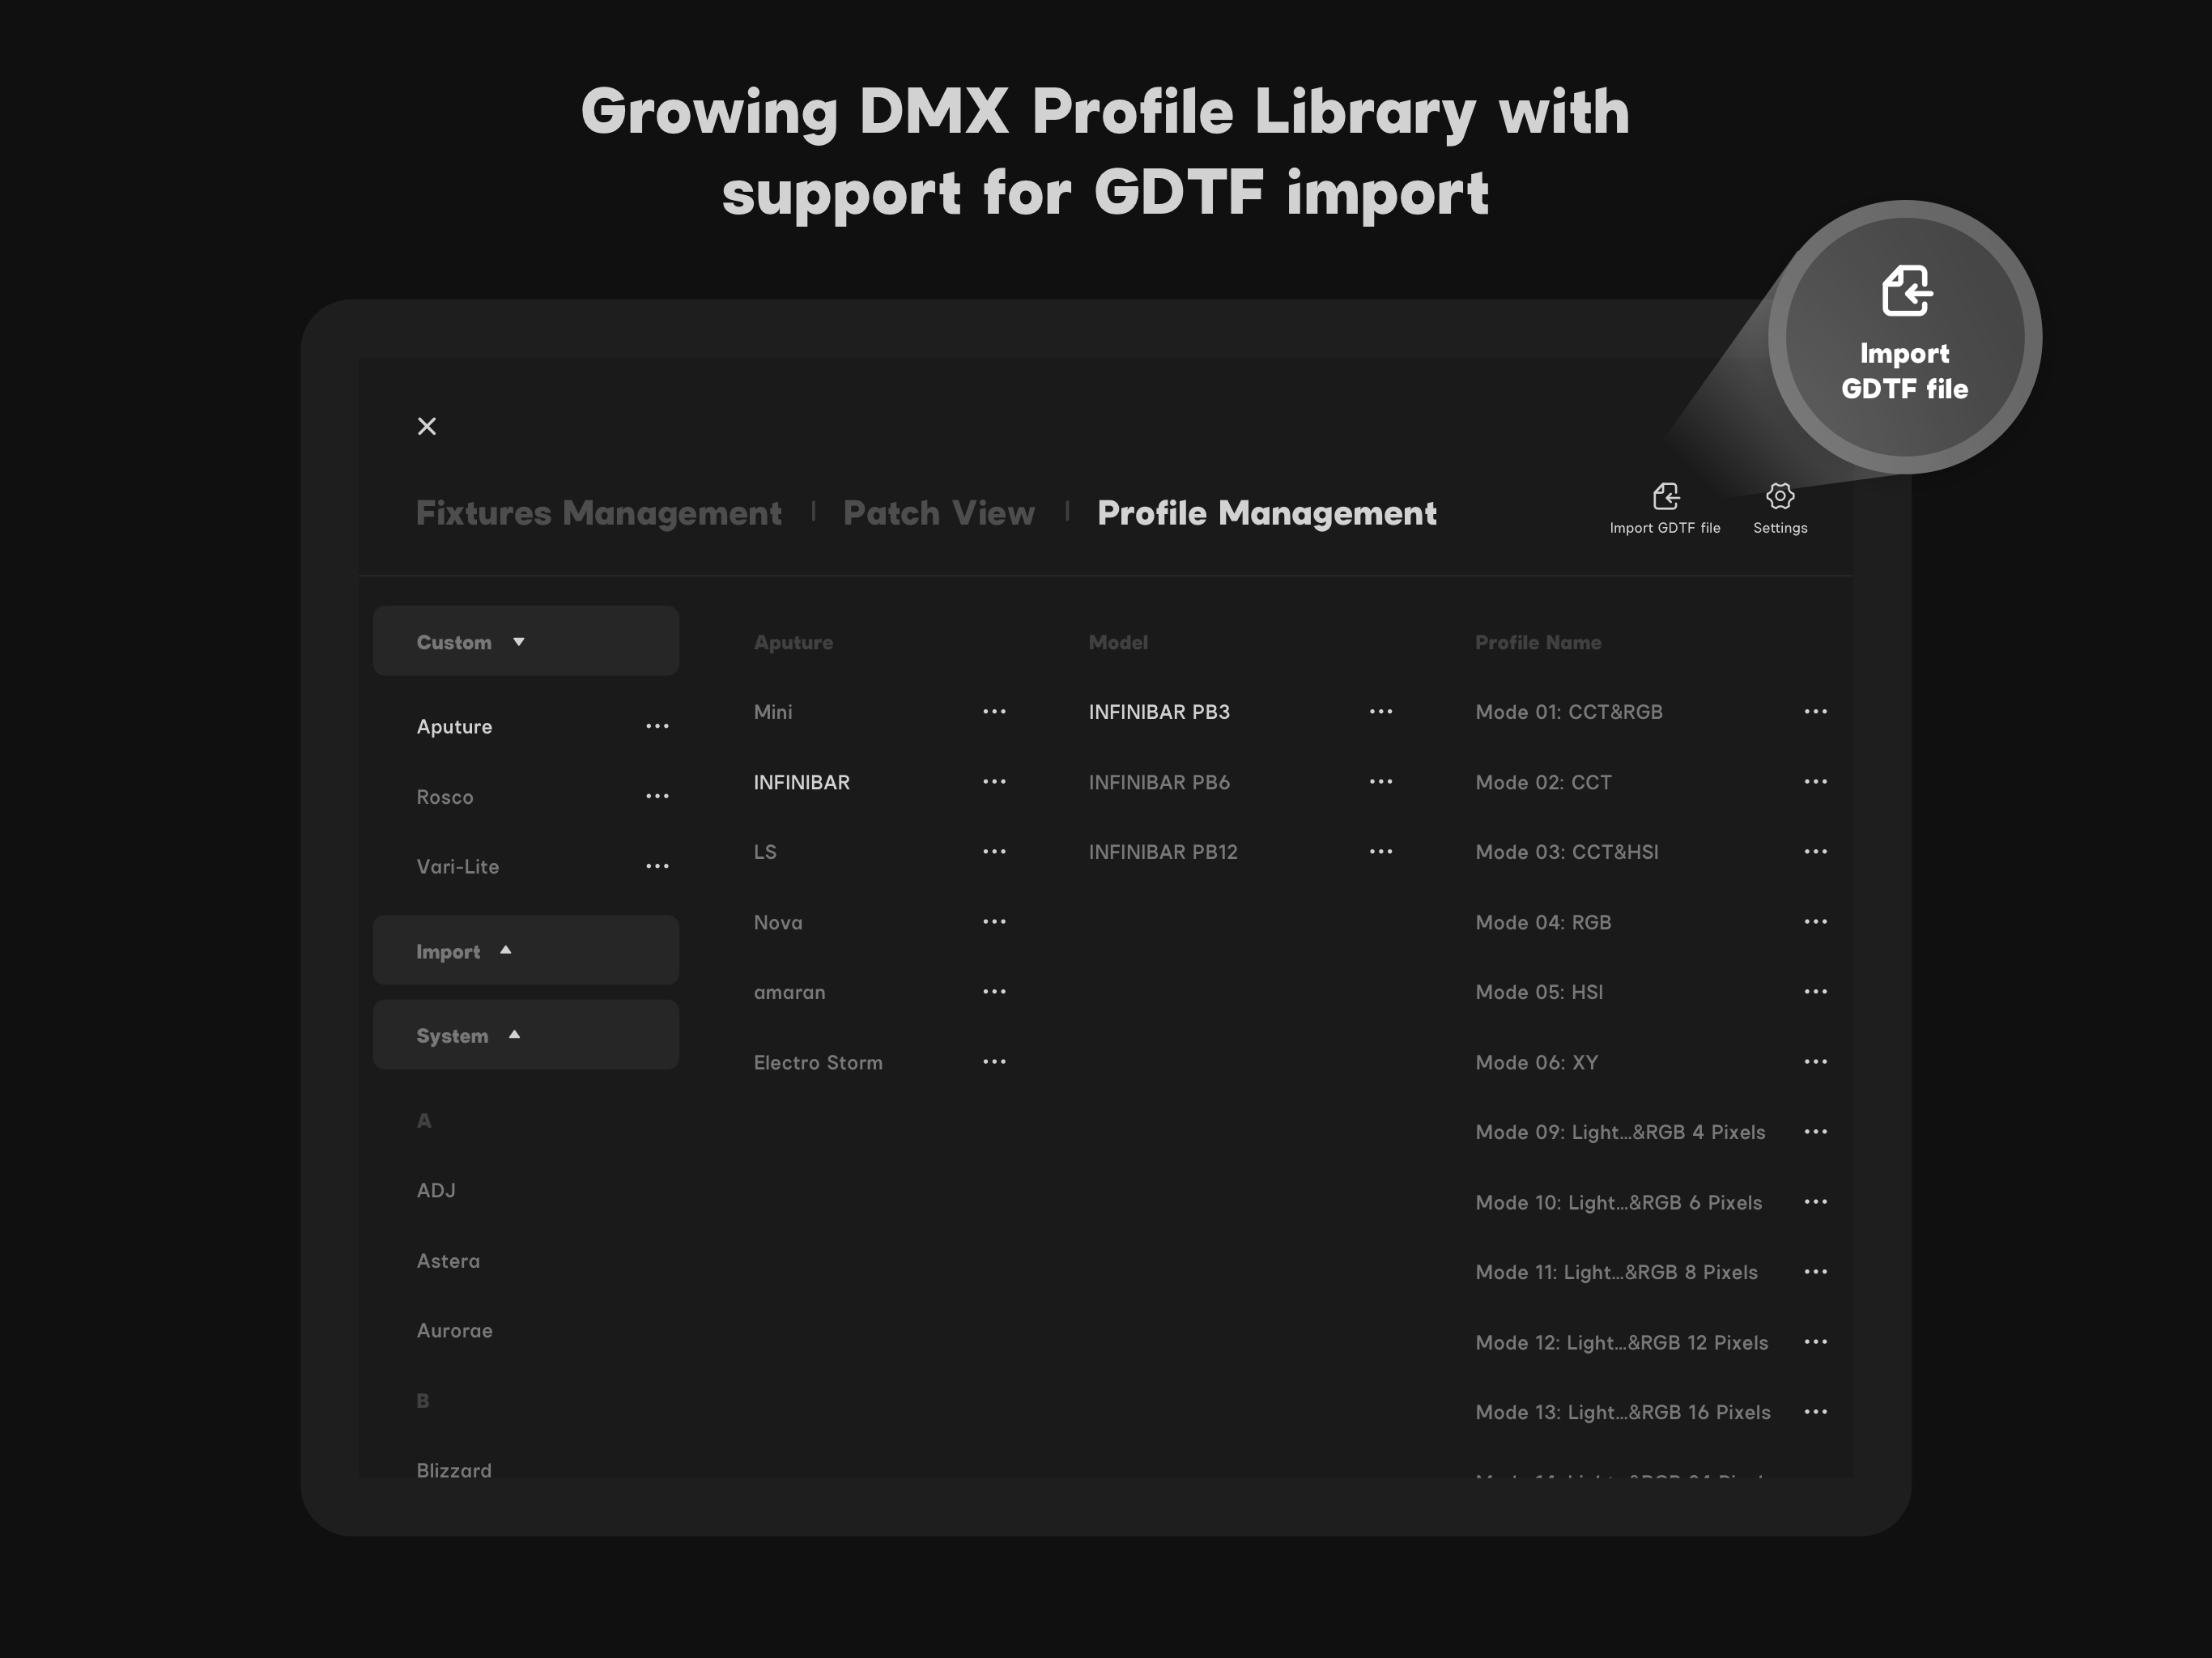Viewport: 2212px width, 1658px height.
Task: Select ADJ in System list
Action: pyautogui.click(x=436, y=1191)
